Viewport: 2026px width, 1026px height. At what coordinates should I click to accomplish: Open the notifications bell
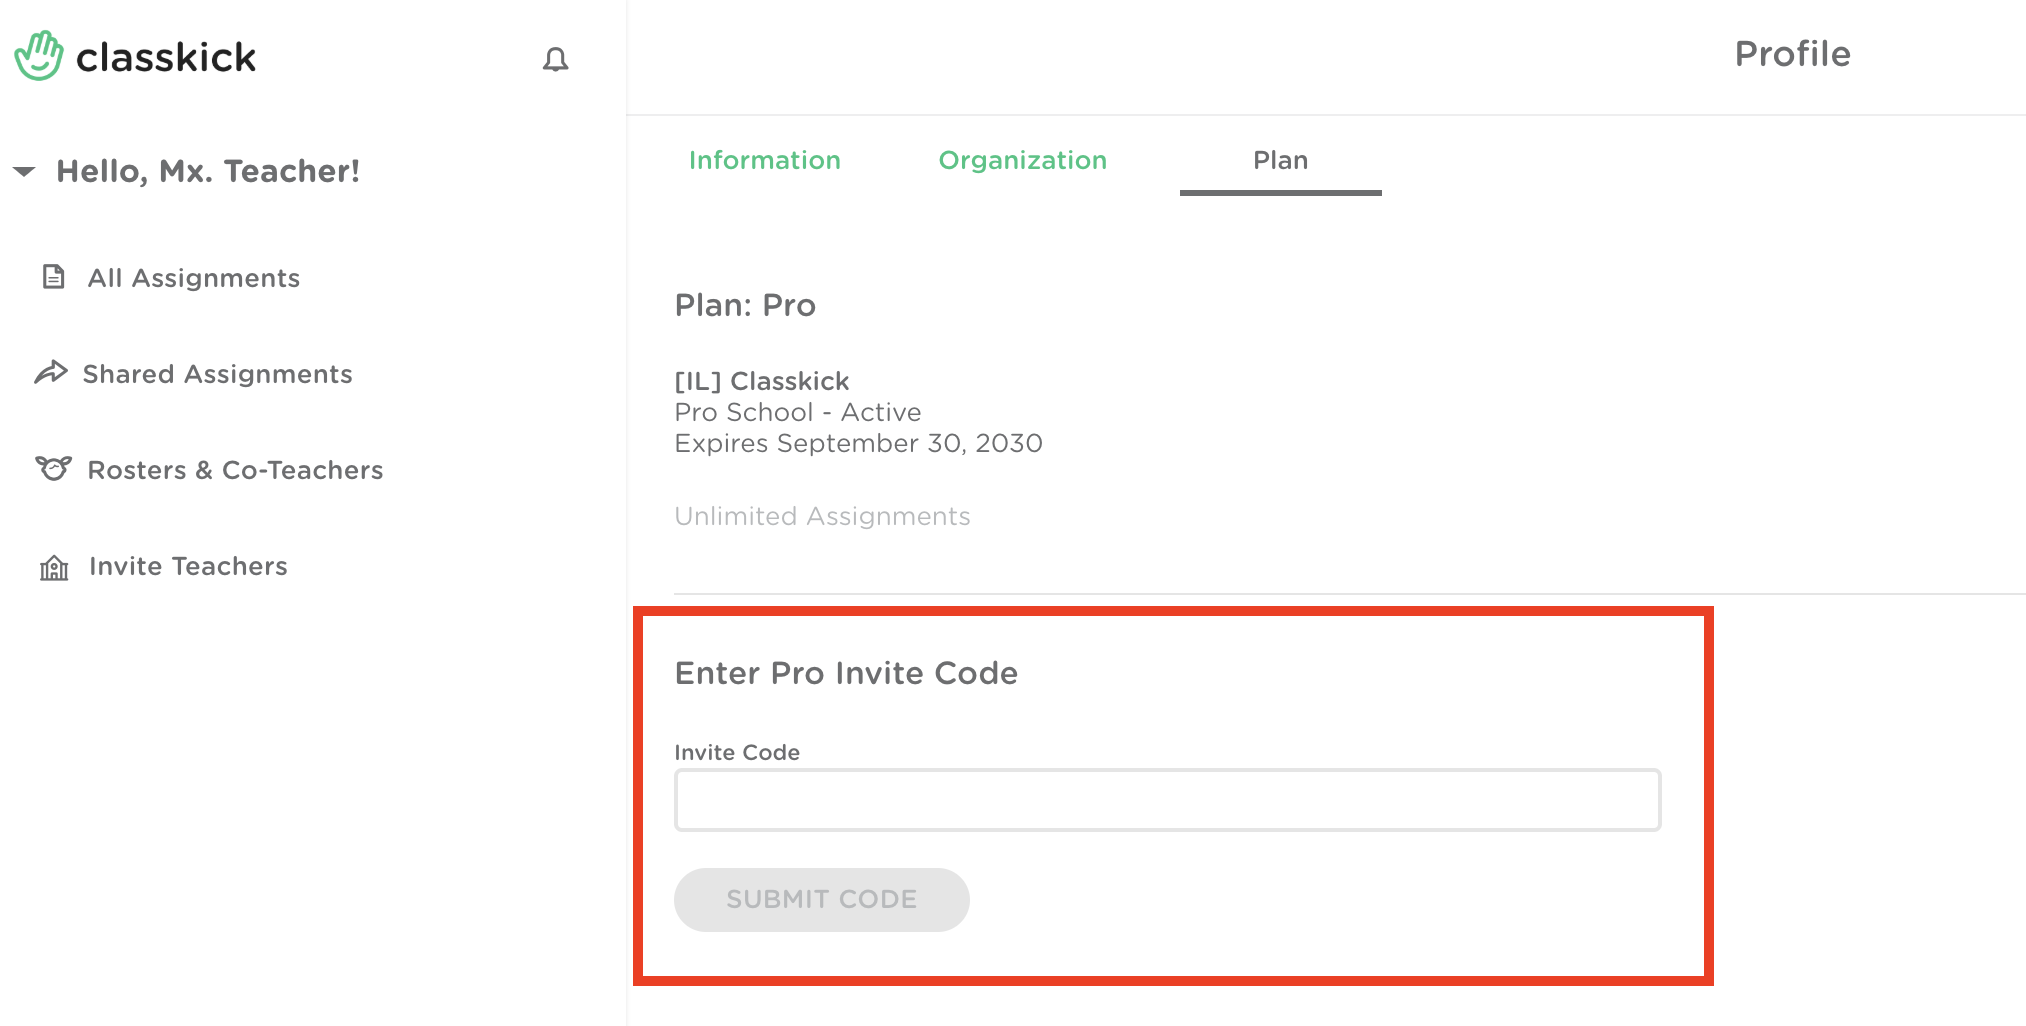point(555,60)
